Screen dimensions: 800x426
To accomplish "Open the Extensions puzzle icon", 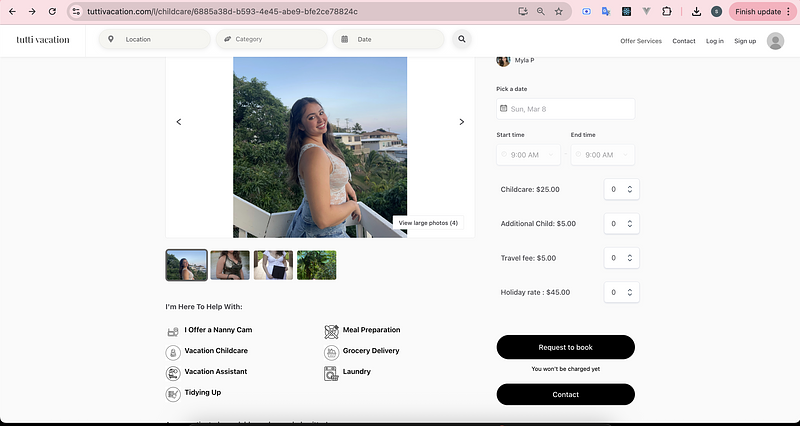I will point(666,11).
